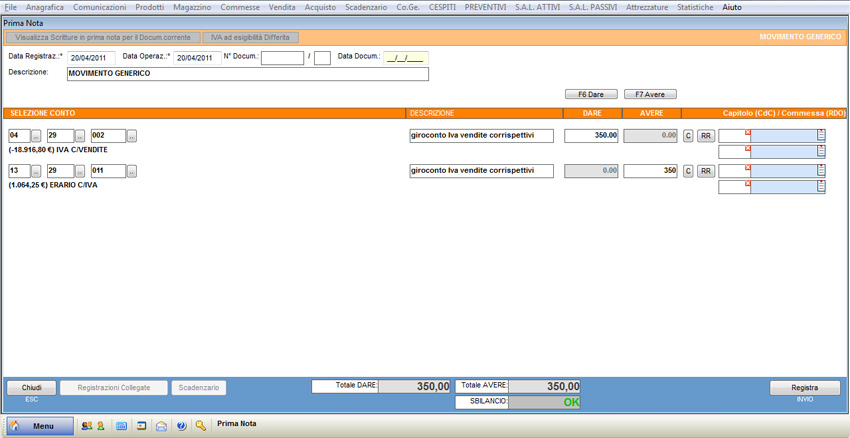Open the lookup button next to code 002
The width and height of the screenshot is (850, 438).
pyautogui.click(x=131, y=136)
